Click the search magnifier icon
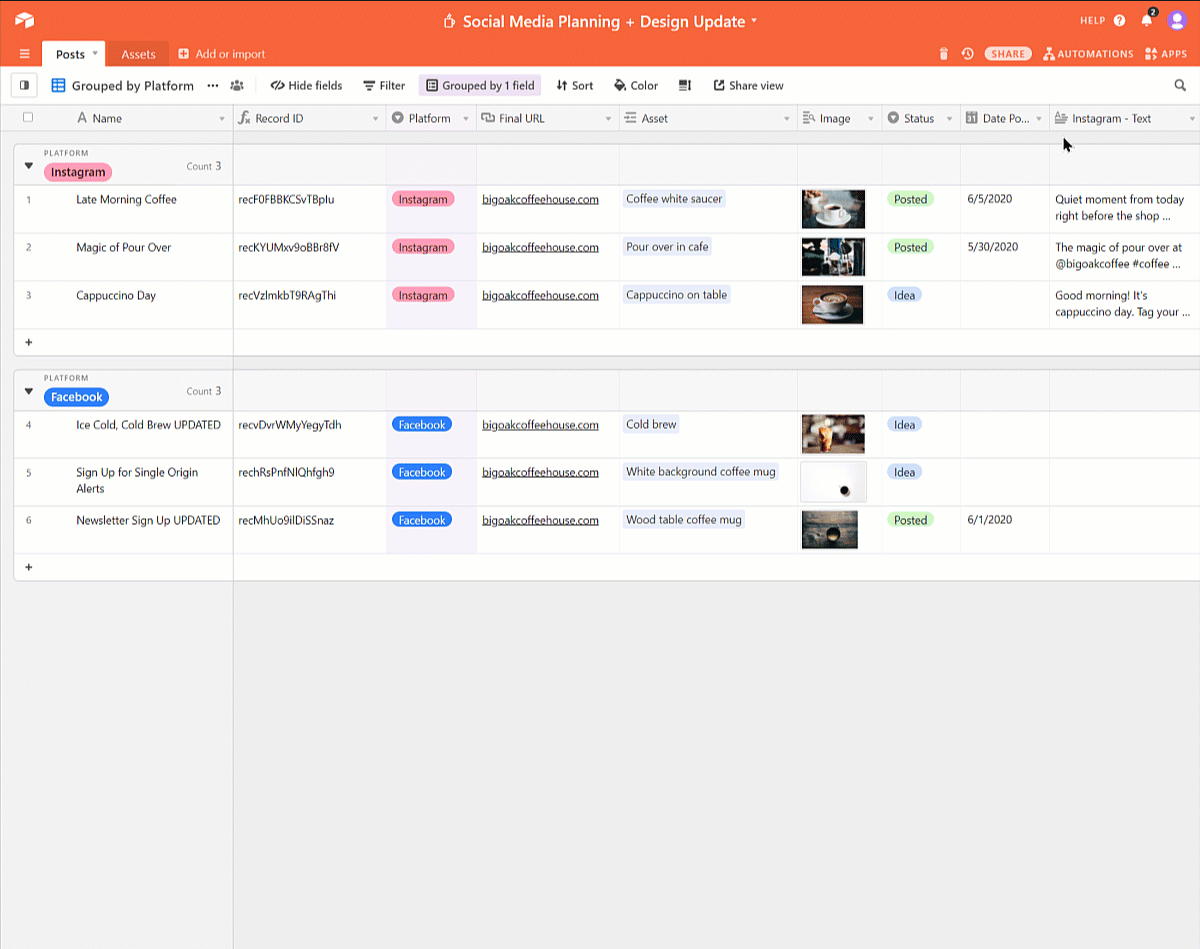Image resolution: width=1200 pixels, height=949 pixels. 1180,86
